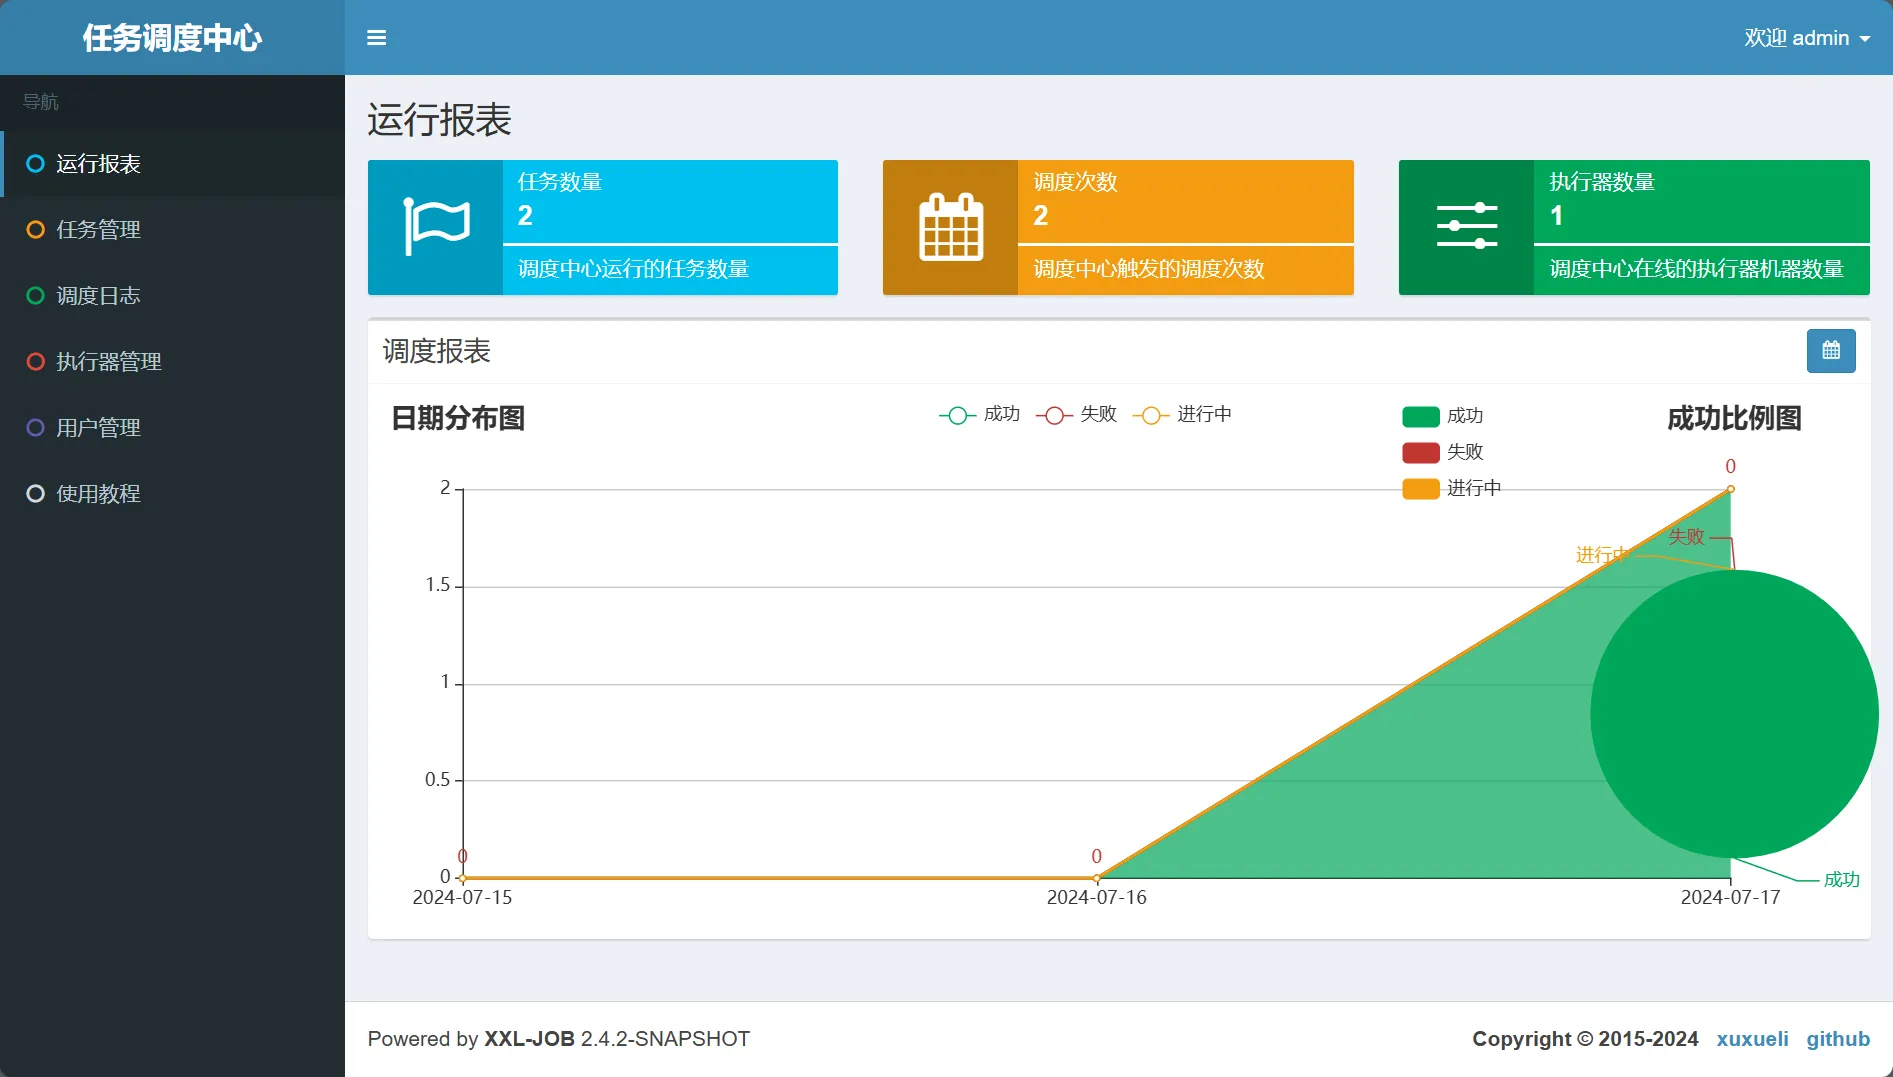Click the 任务调度中心 logo title
The image size is (1893, 1077).
(172, 38)
